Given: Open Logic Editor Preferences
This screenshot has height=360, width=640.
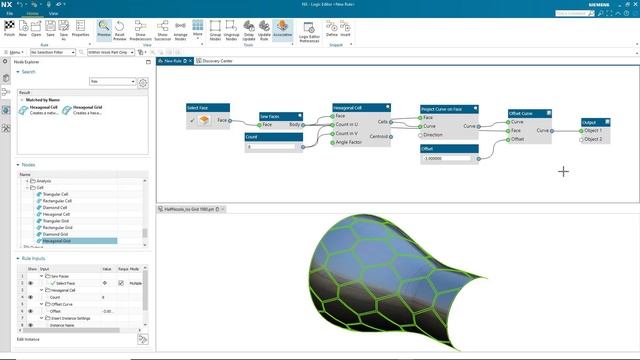Looking at the screenshot, I should click(x=309, y=32).
